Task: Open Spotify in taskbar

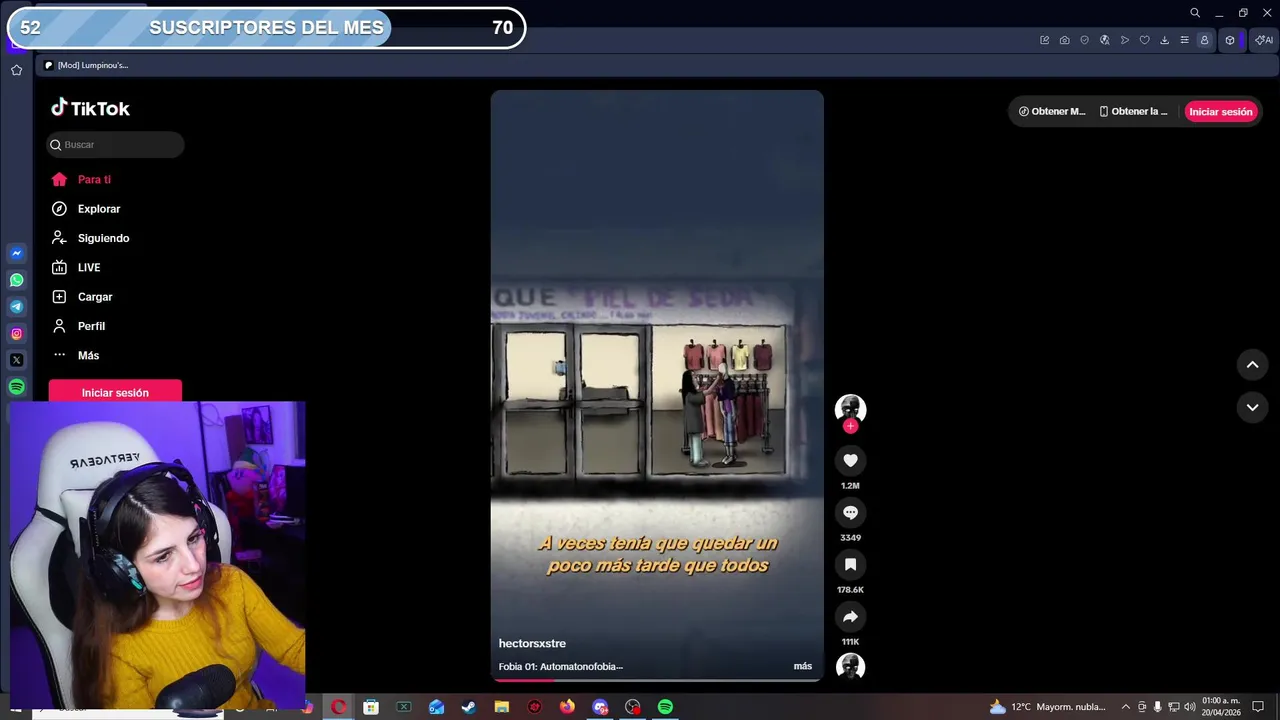Action: pyautogui.click(x=665, y=707)
